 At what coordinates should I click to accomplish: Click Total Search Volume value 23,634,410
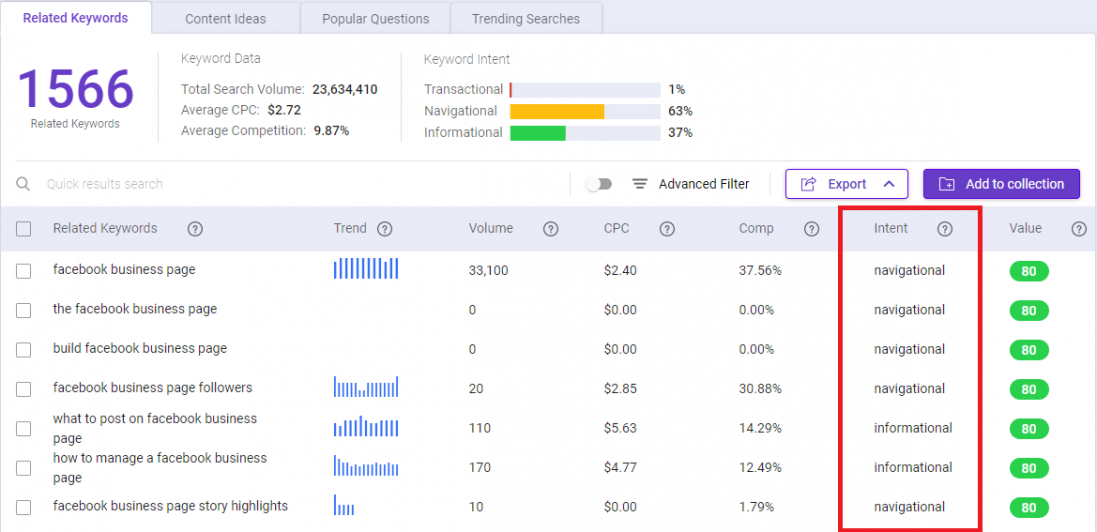pos(345,90)
